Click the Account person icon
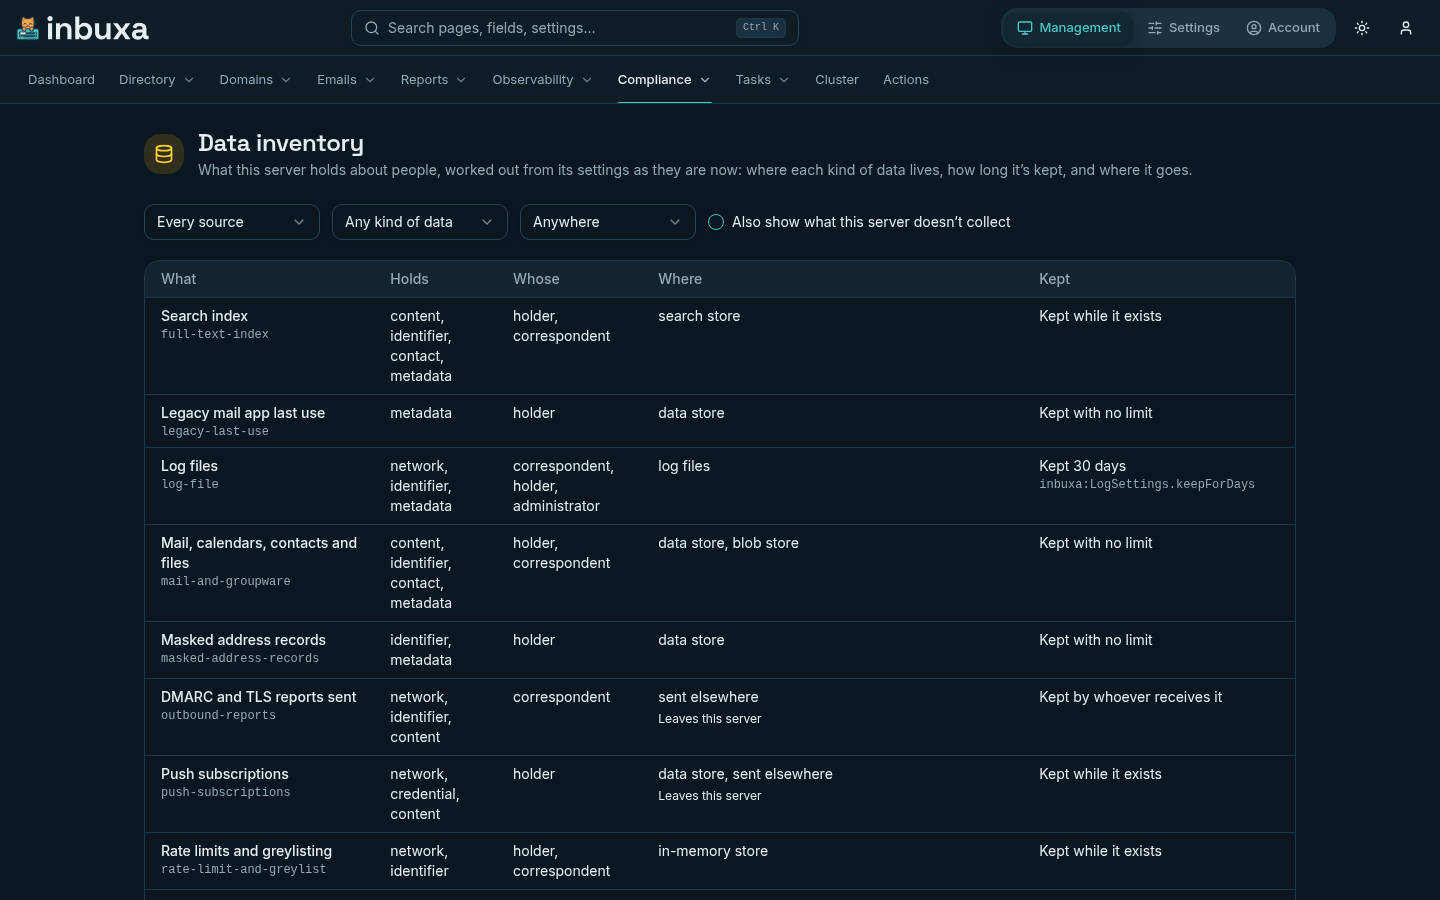The width and height of the screenshot is (1440, 900). pos(1254,28)
